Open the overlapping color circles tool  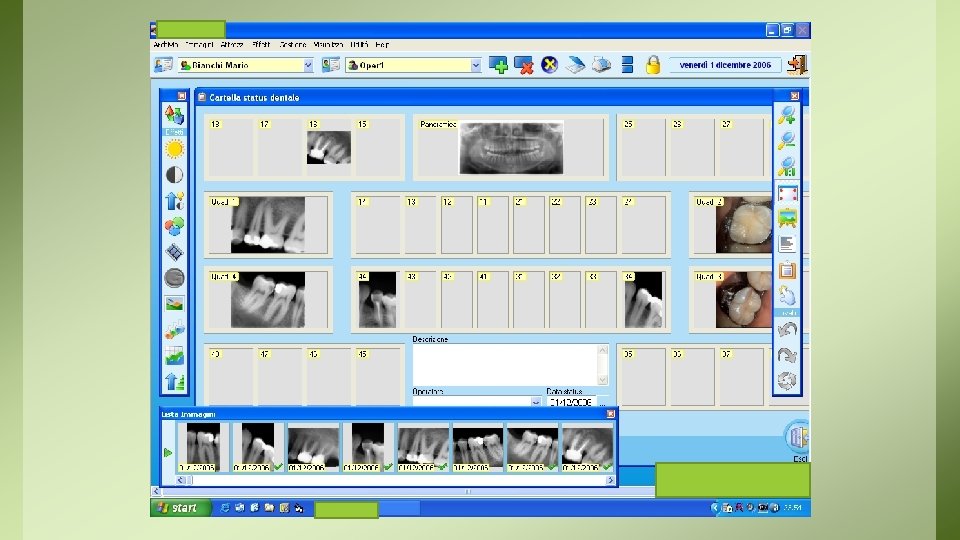click(x=174, y=227)
